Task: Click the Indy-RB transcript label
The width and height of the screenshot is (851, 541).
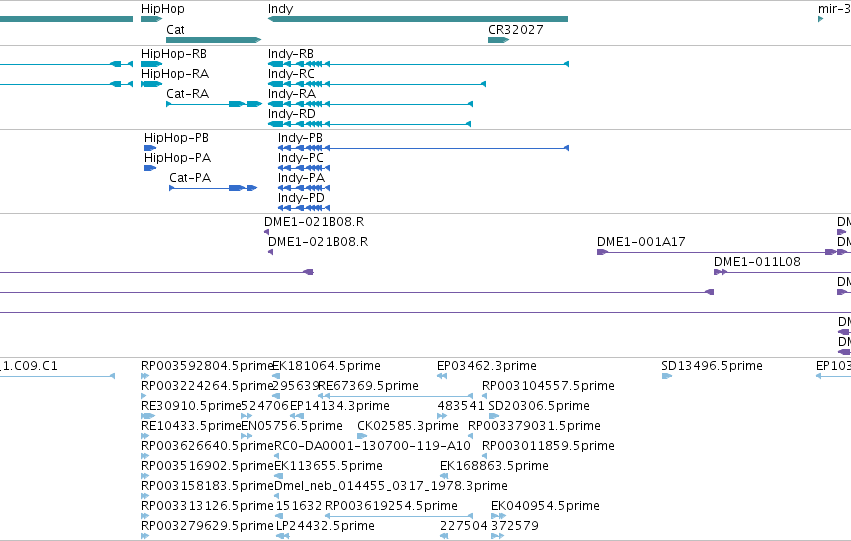Action: point(291,54)
